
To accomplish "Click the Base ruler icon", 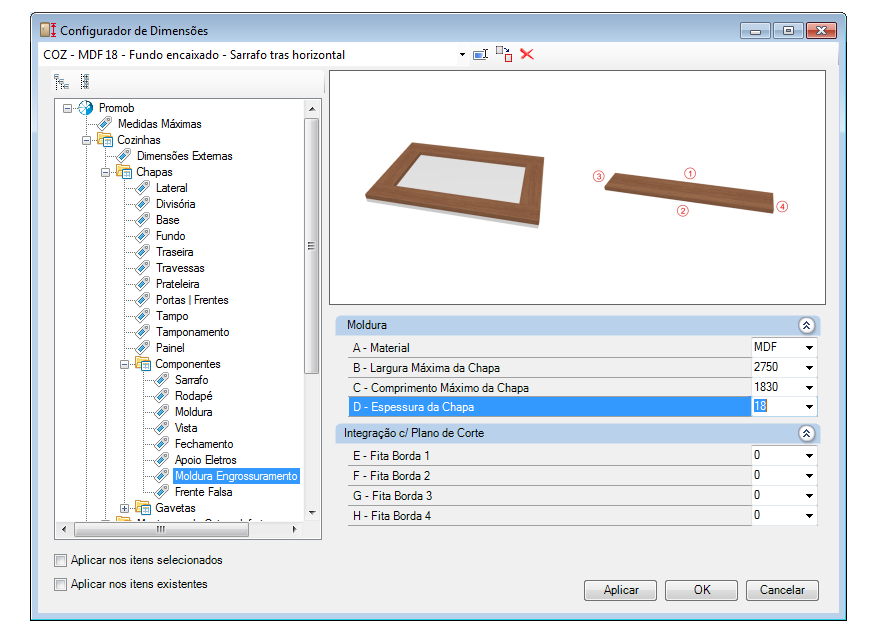I will pyautogui.click(x=143, y=220).
